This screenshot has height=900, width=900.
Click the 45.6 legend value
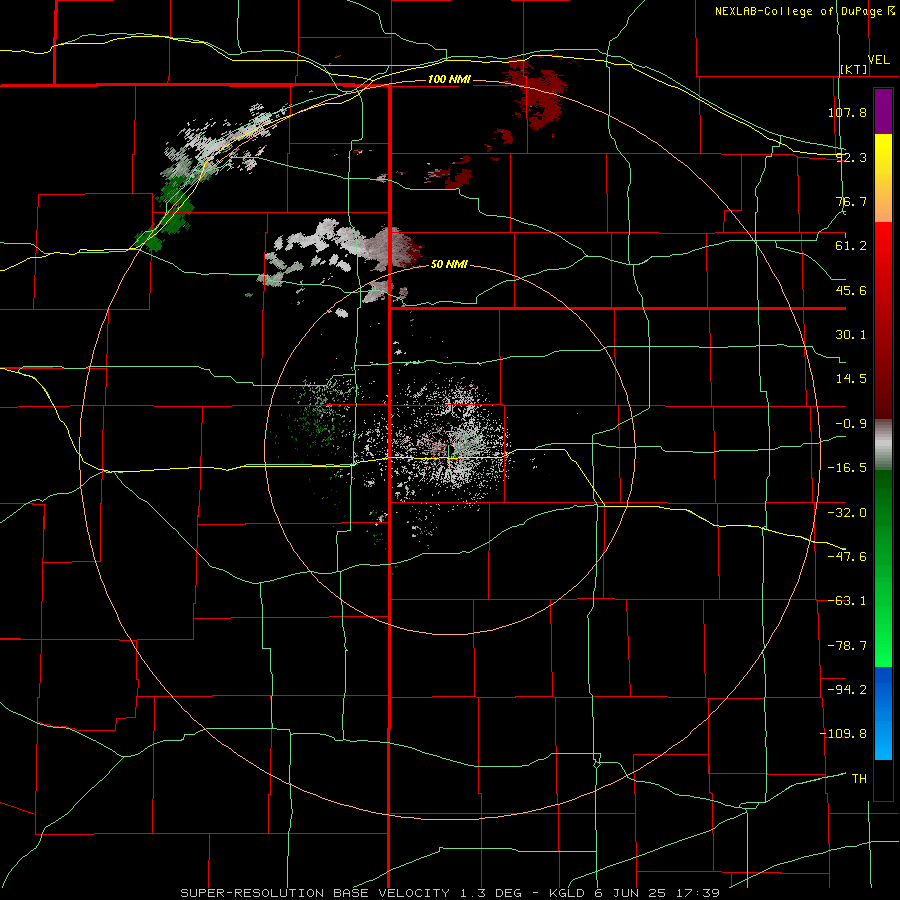coord(851,290)
